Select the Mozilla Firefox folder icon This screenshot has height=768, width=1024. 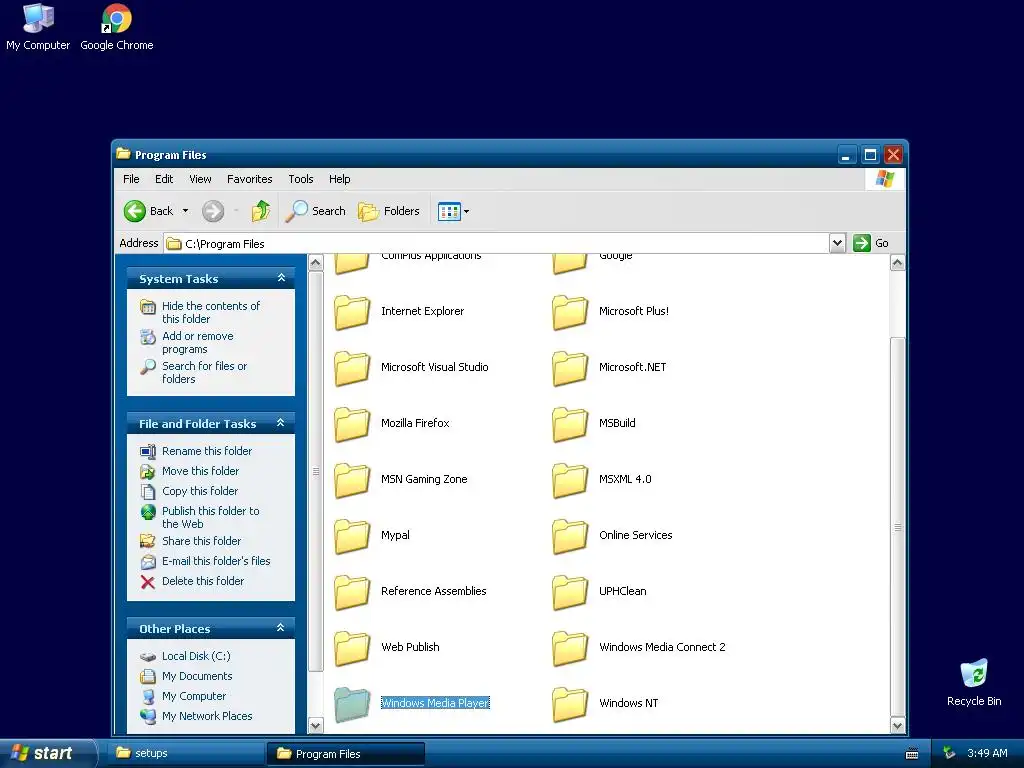pyautogui.click(x=352, y=424)
